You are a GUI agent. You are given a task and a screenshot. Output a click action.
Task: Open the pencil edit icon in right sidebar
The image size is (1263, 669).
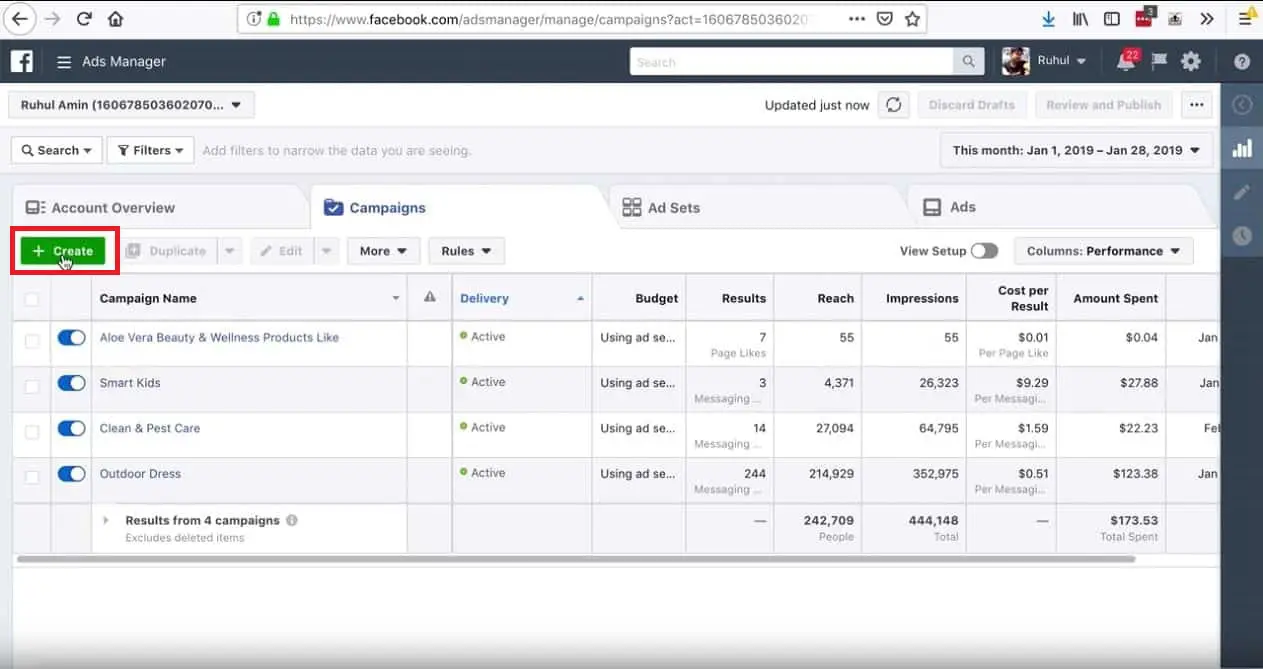pos(1242,192)
